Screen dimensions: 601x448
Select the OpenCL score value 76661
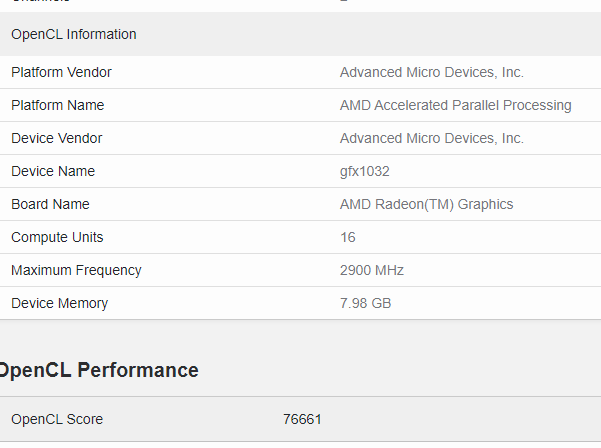tap(302, 419)
